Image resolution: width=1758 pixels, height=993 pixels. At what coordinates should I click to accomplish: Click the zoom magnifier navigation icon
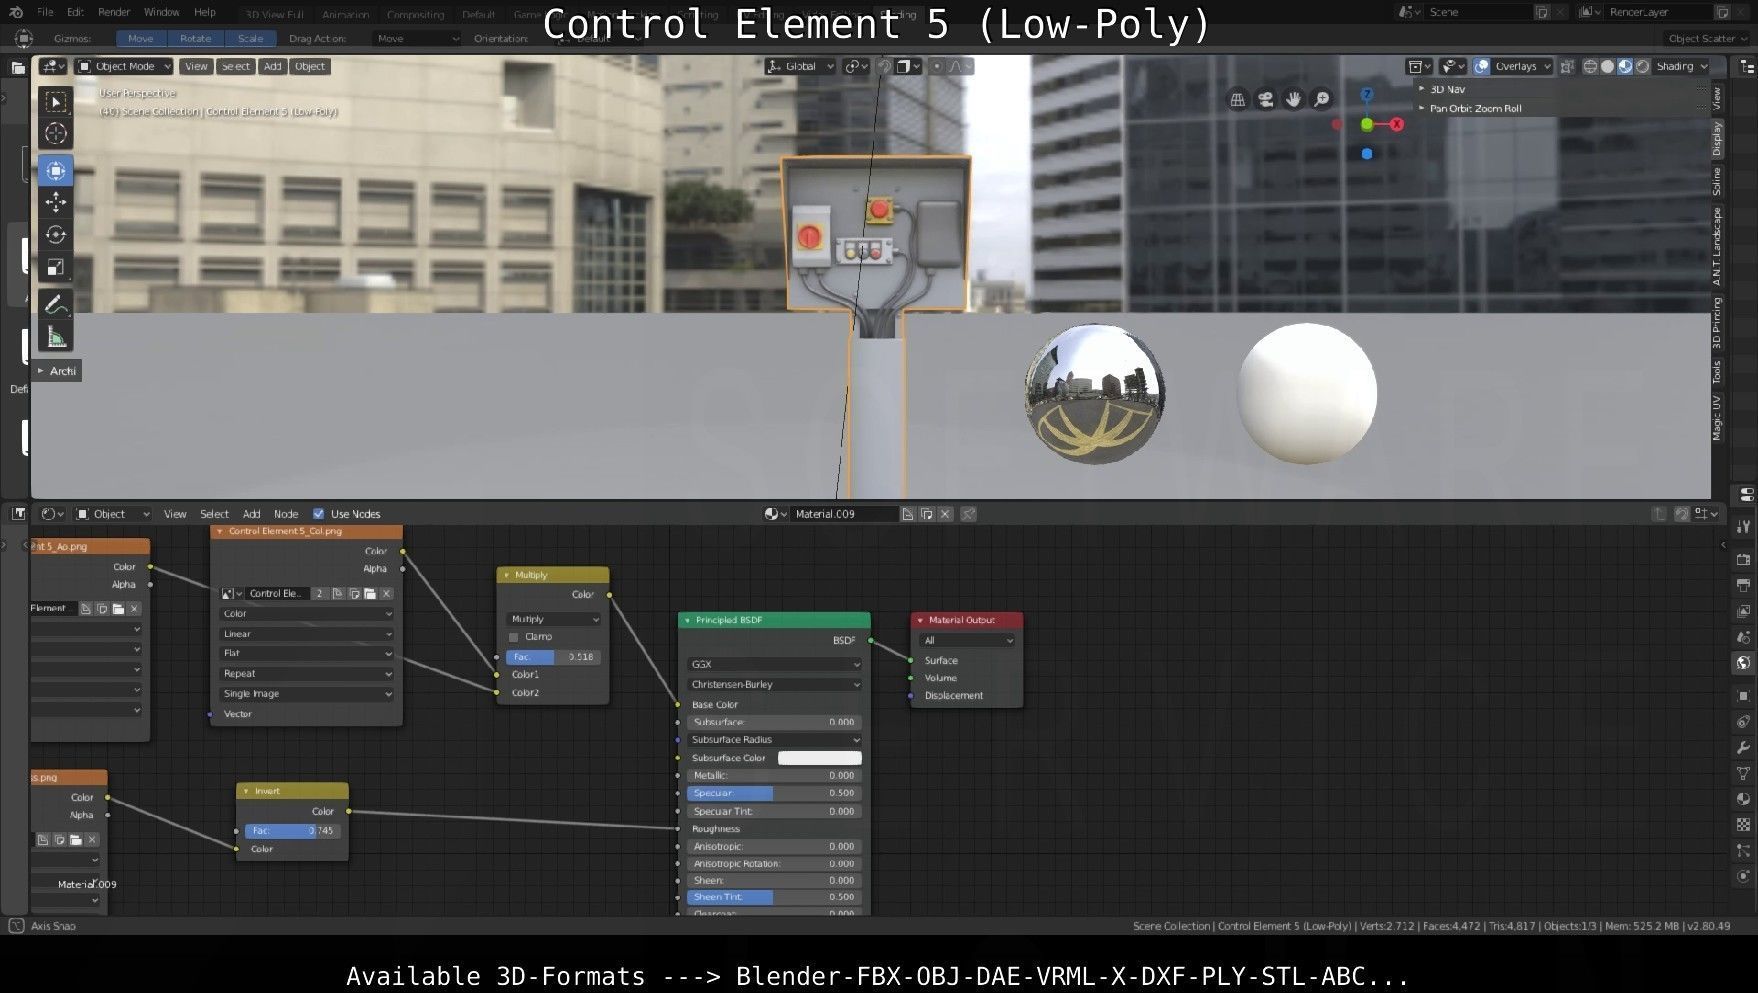(1322, 99)
